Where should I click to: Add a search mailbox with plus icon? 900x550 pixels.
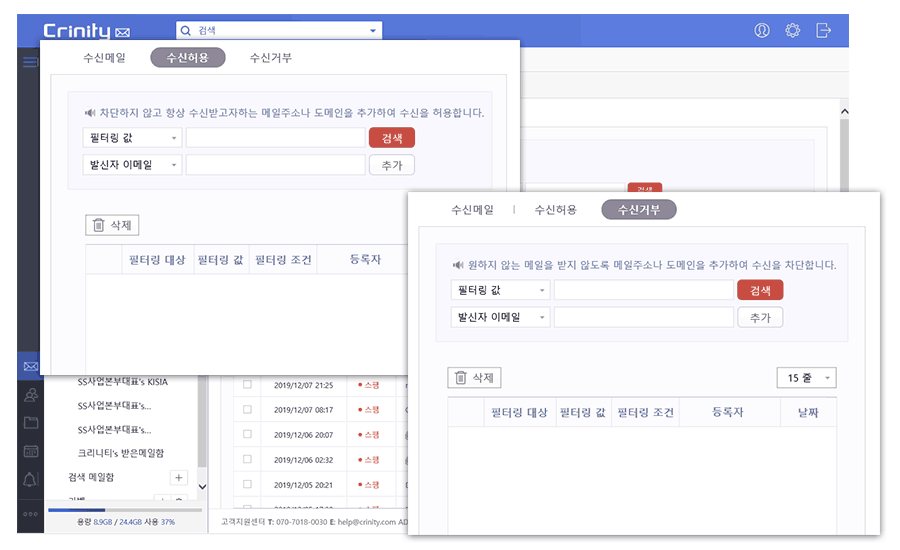179,478
